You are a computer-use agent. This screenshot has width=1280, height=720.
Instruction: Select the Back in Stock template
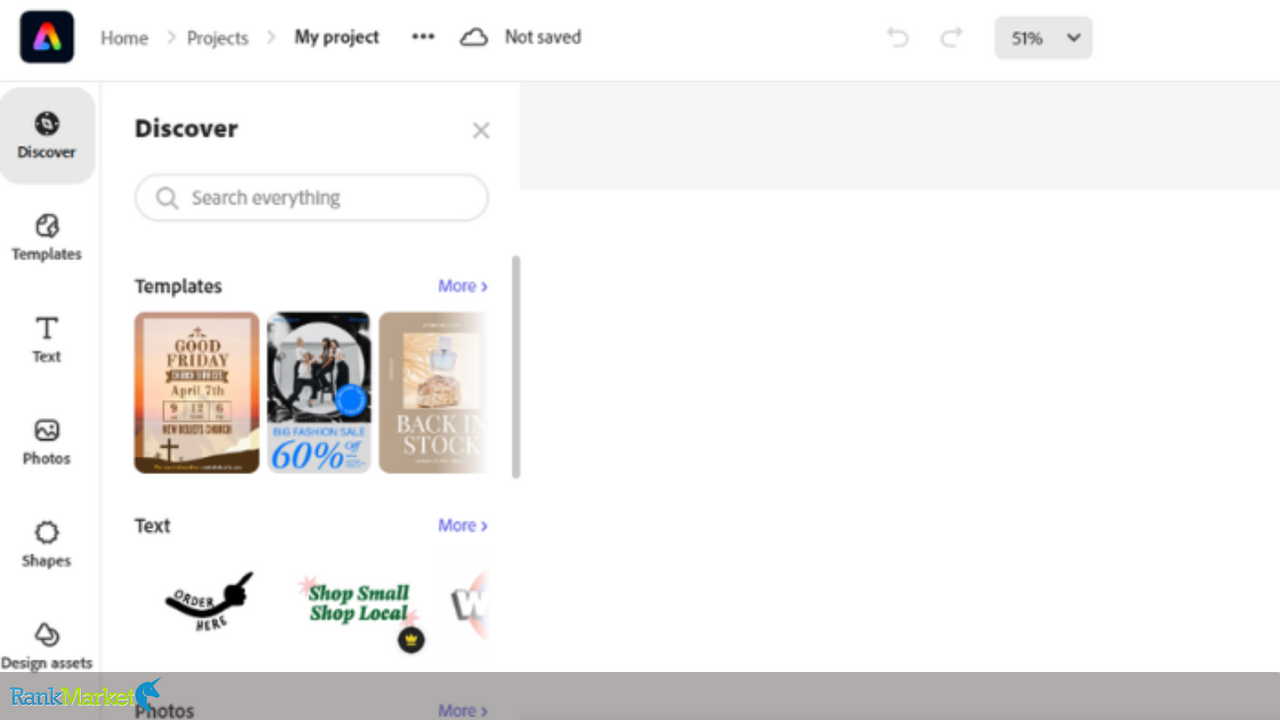coord(433,392)
